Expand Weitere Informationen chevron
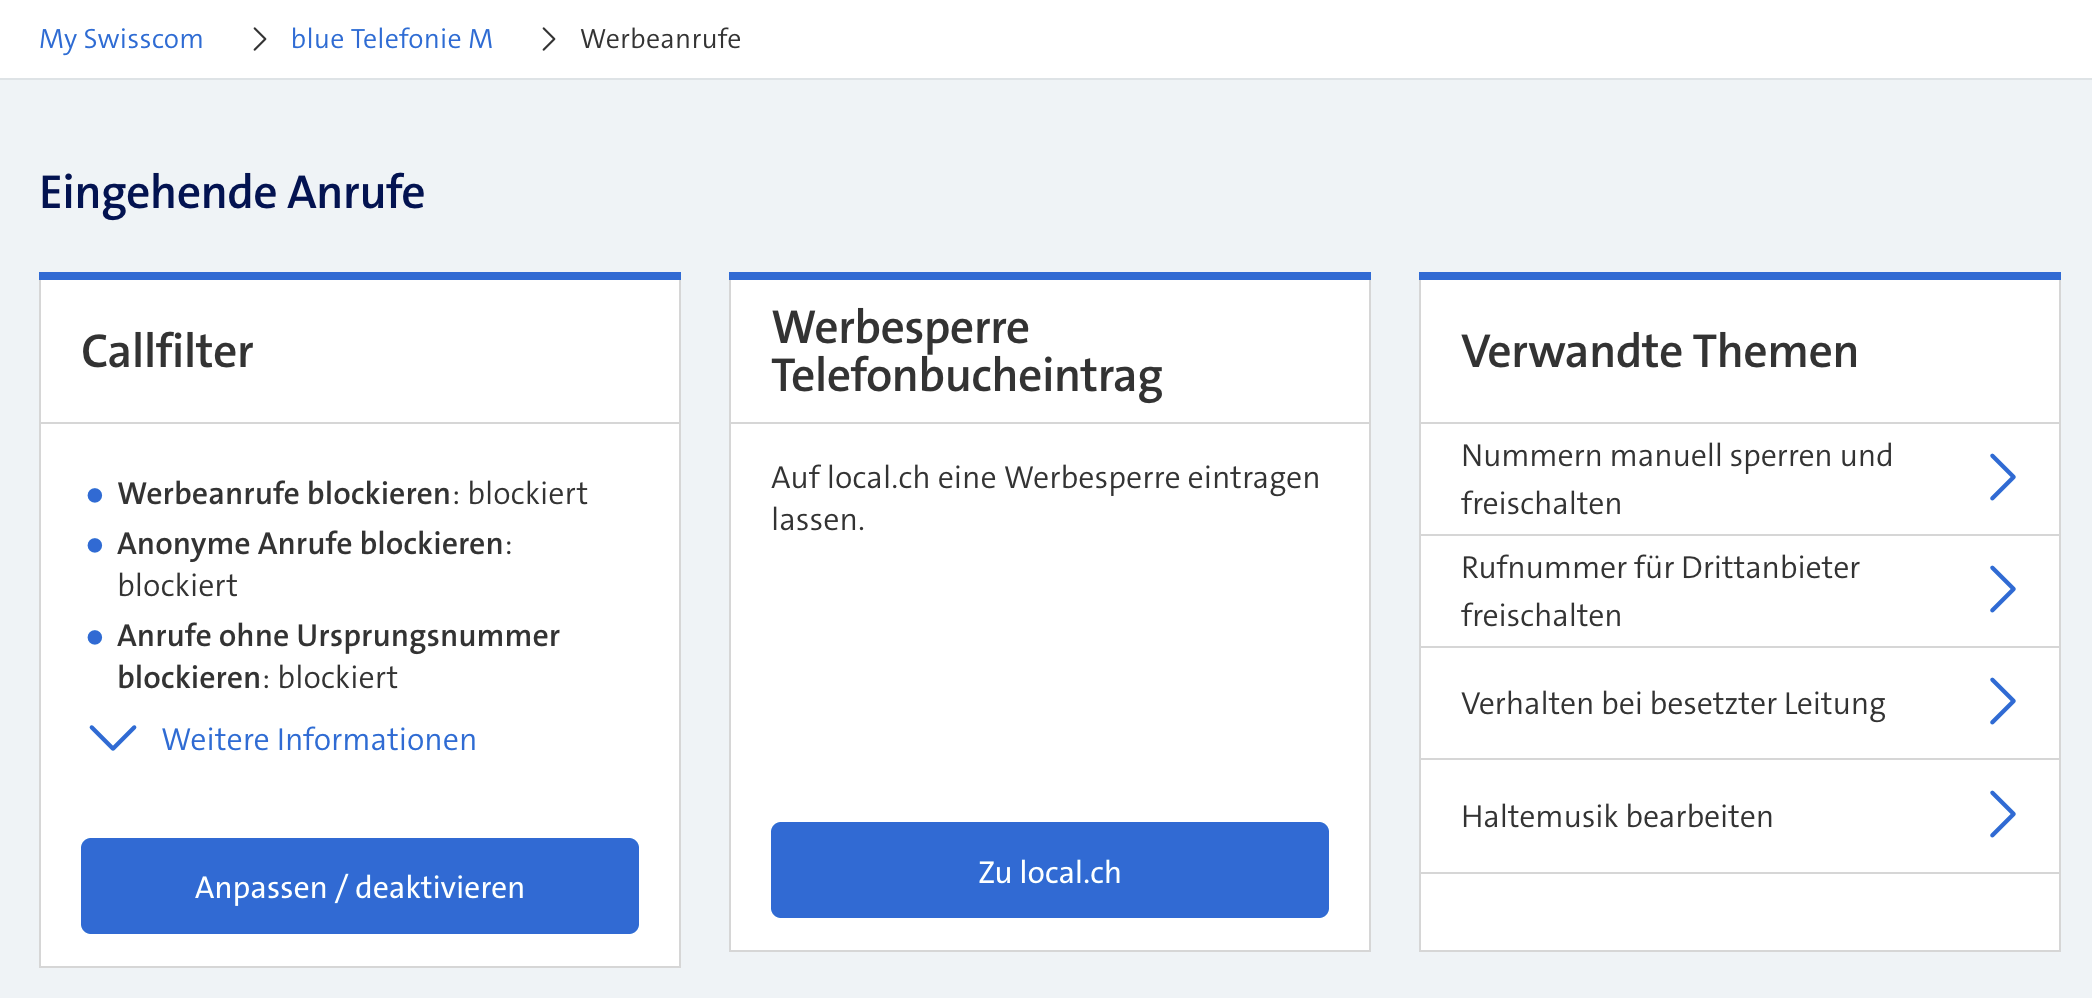Screen dimensions: 2092x998 (113, 738)
